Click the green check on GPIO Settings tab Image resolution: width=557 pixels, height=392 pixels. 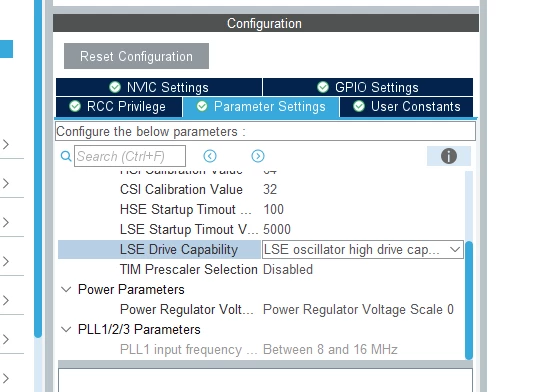323,87
